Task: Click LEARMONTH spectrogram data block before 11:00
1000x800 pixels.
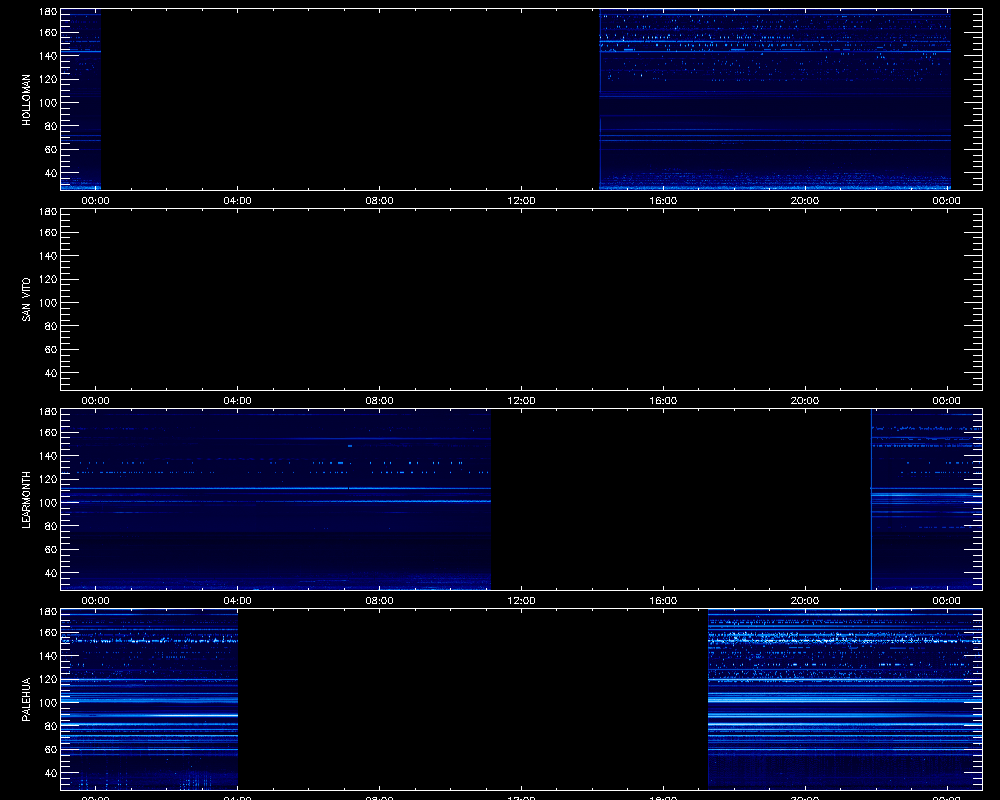Action: pos(276,500)
